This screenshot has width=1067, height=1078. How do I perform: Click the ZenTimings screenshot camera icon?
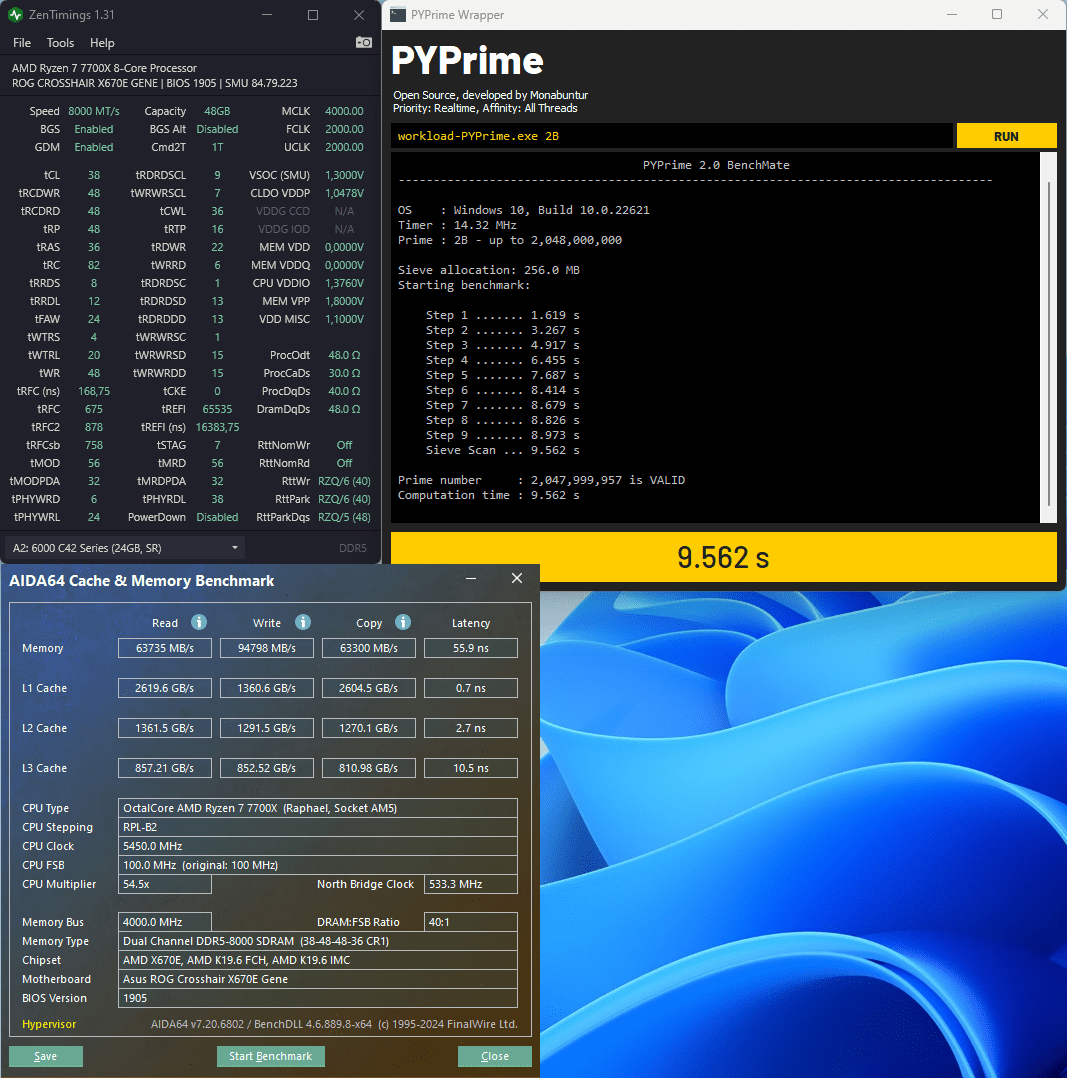point(364,43)
